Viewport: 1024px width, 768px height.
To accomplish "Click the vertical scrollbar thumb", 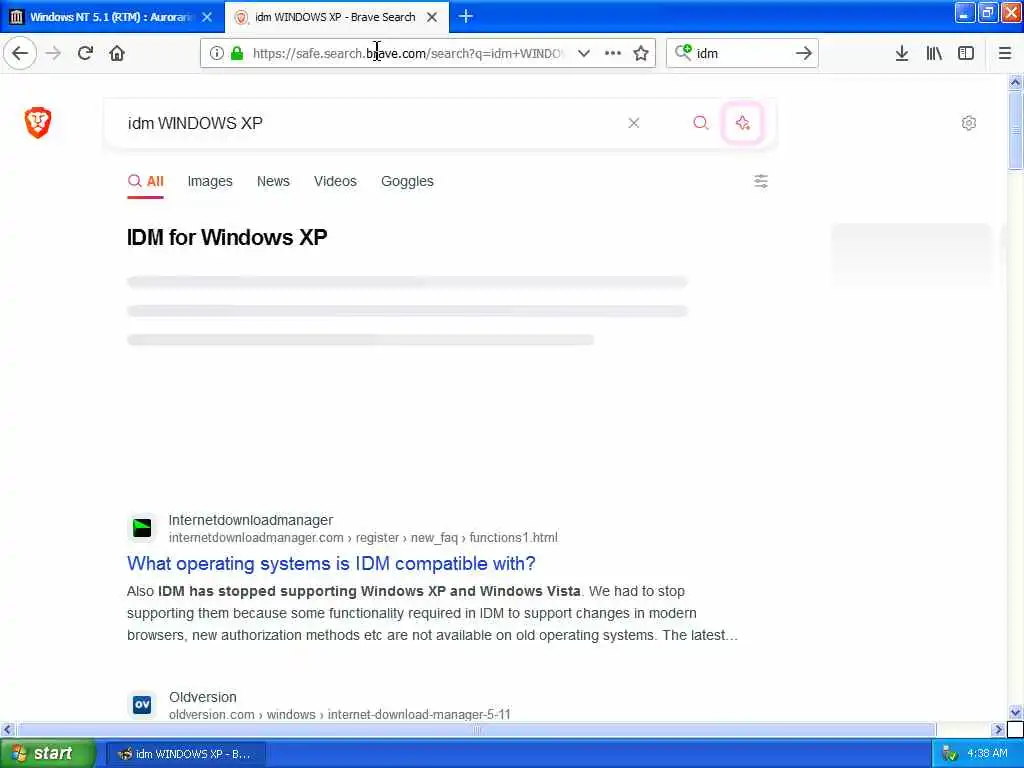I will point(1015,130).
